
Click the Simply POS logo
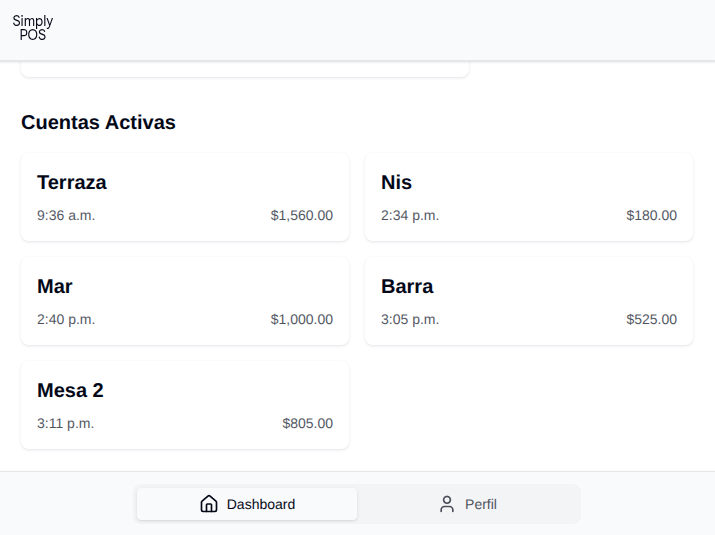coord(33,28)
